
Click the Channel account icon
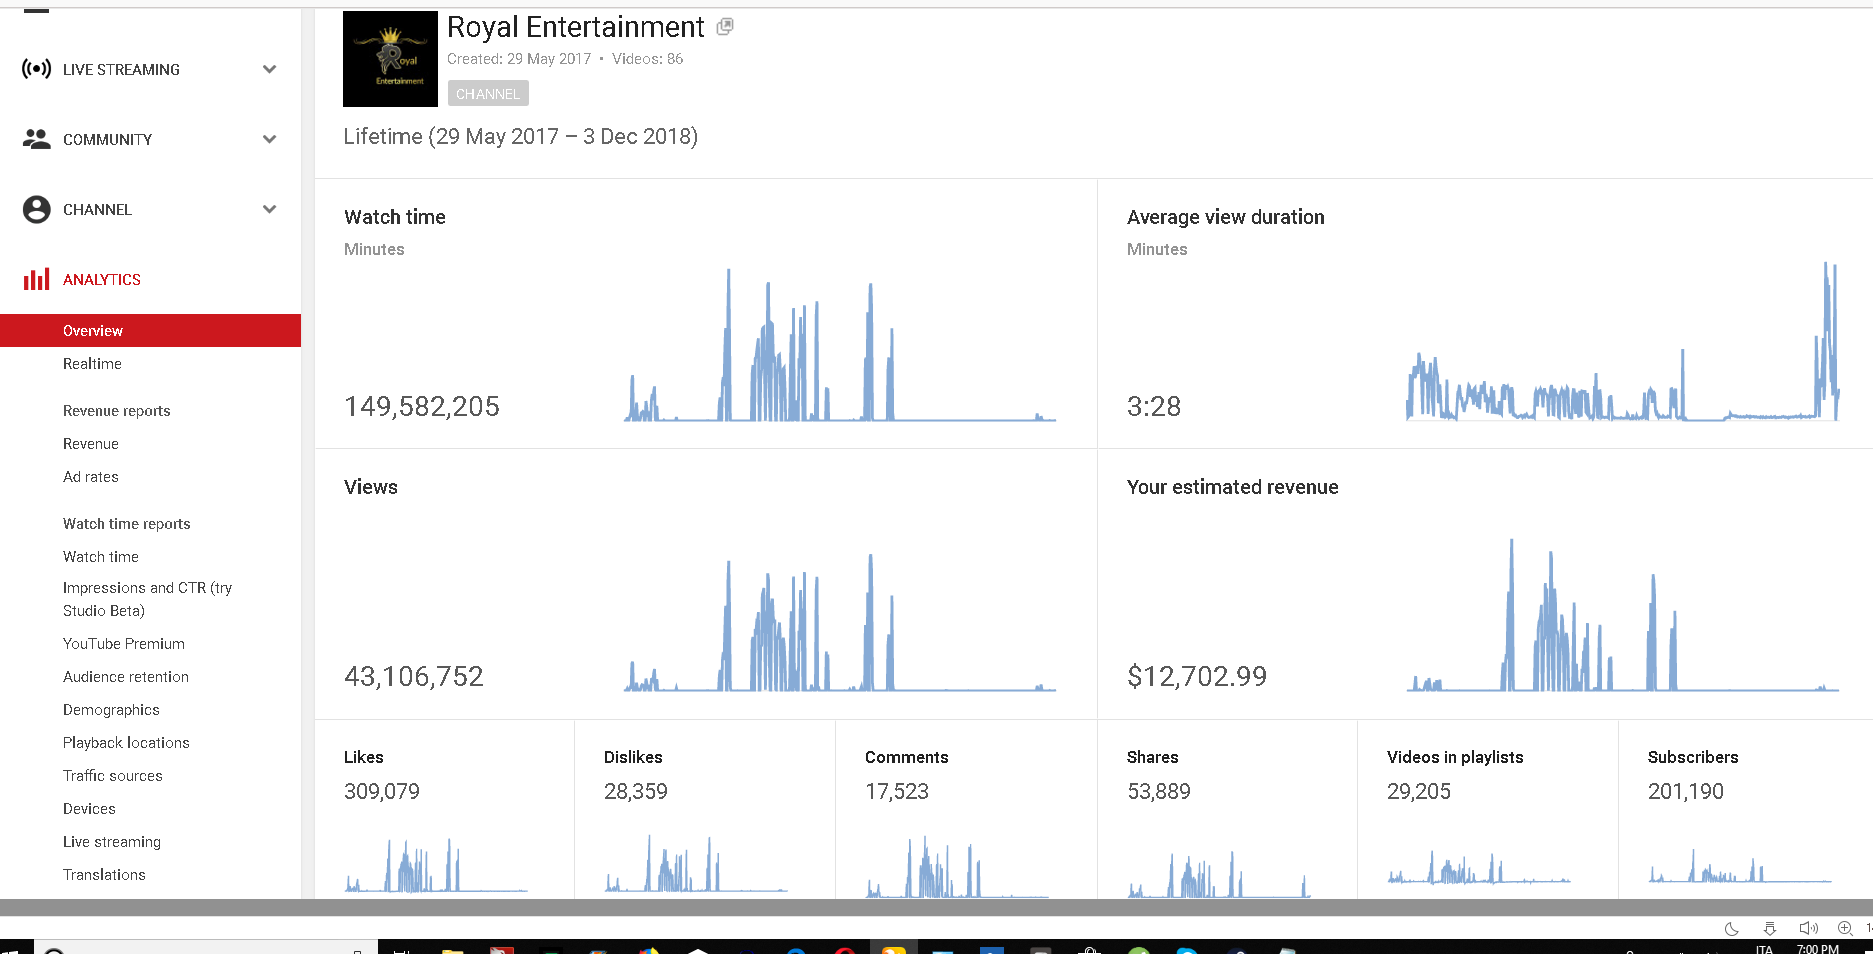(37, 209)
